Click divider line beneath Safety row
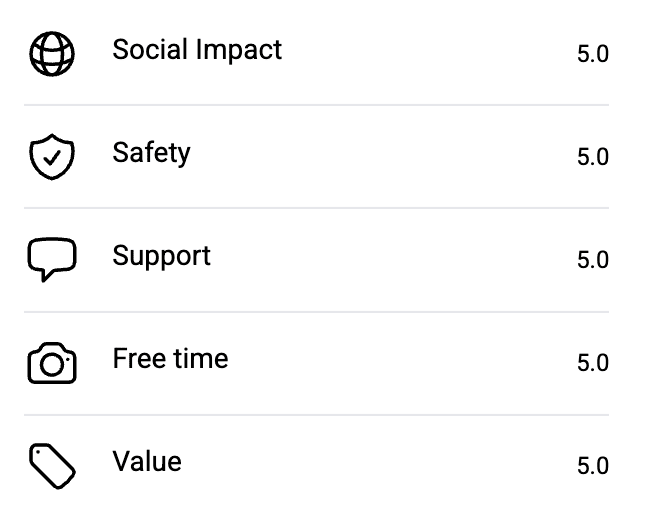 [316, 208]
